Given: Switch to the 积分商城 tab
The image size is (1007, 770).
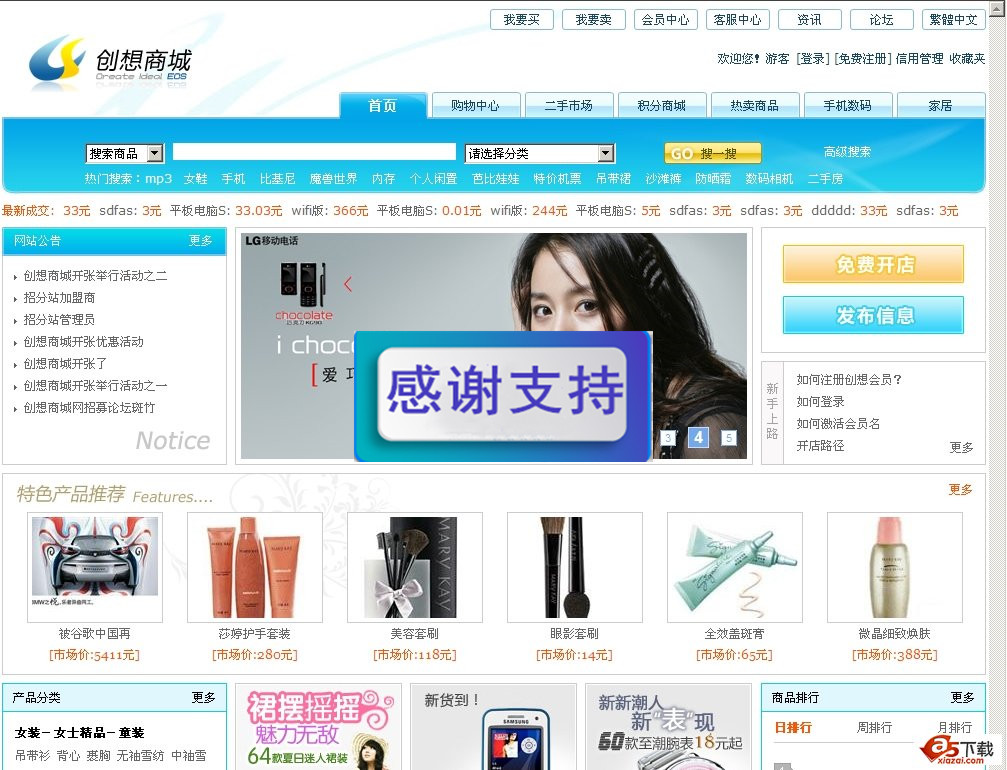Looking at the screenshot, I should [x=661, y=105].
